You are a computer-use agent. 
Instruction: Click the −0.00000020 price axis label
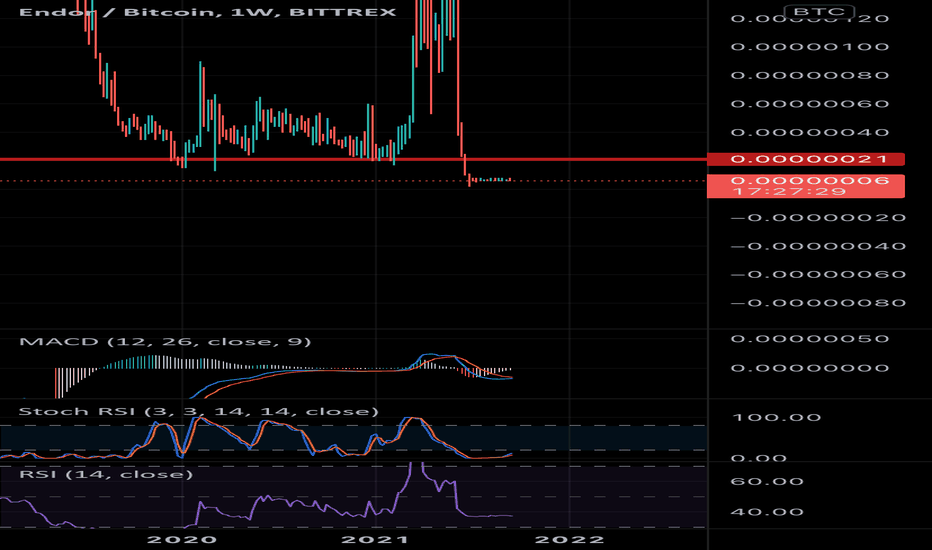point(818,218)
